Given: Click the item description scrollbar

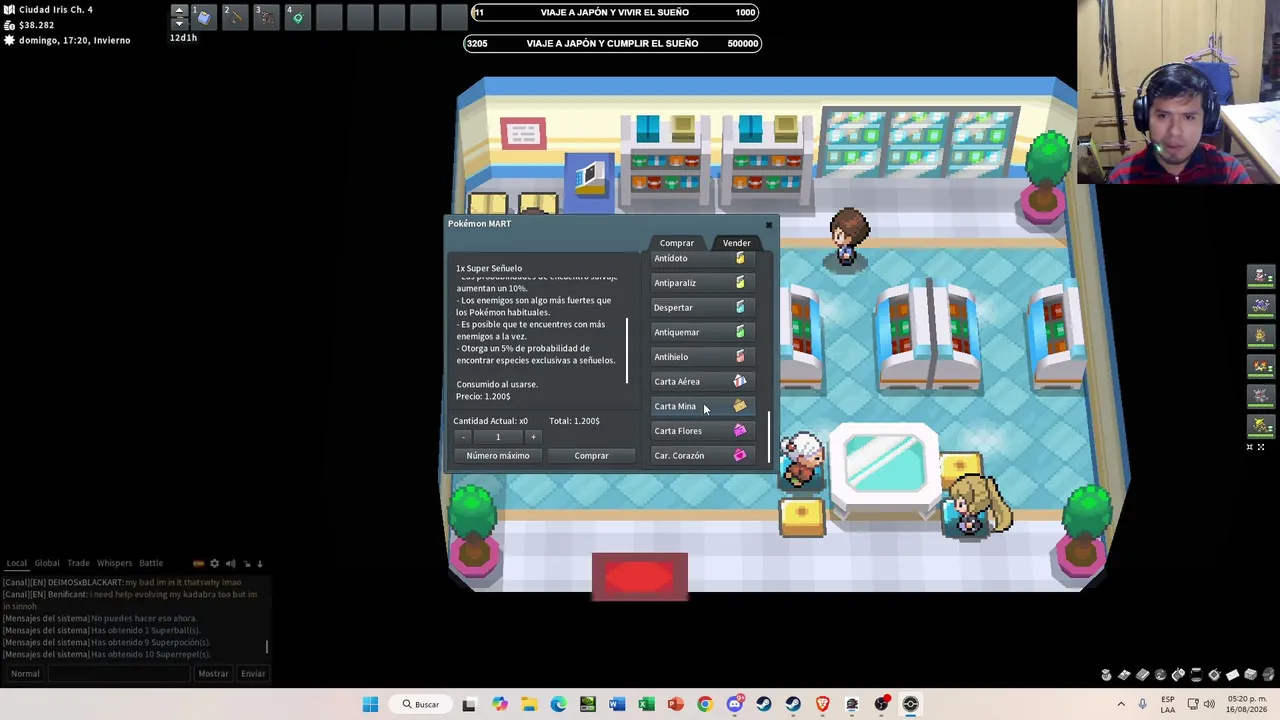Looking at the screenshot, I should [x=628, y=350].
